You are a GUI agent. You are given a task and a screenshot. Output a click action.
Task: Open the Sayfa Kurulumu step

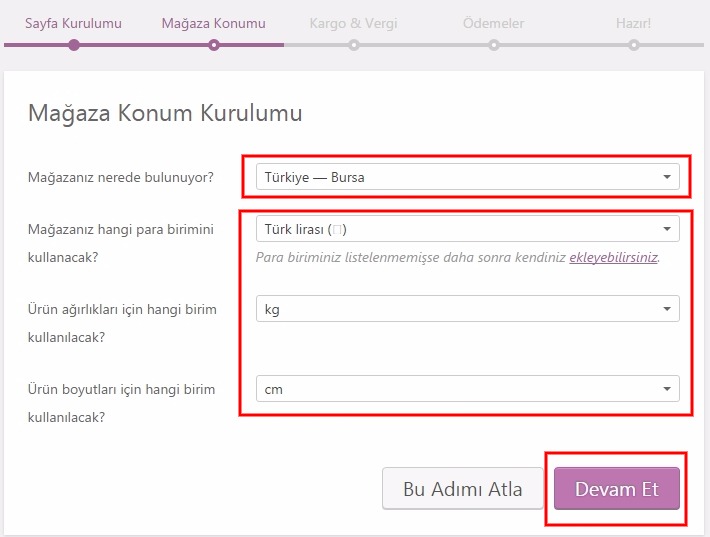pos(73,24)
